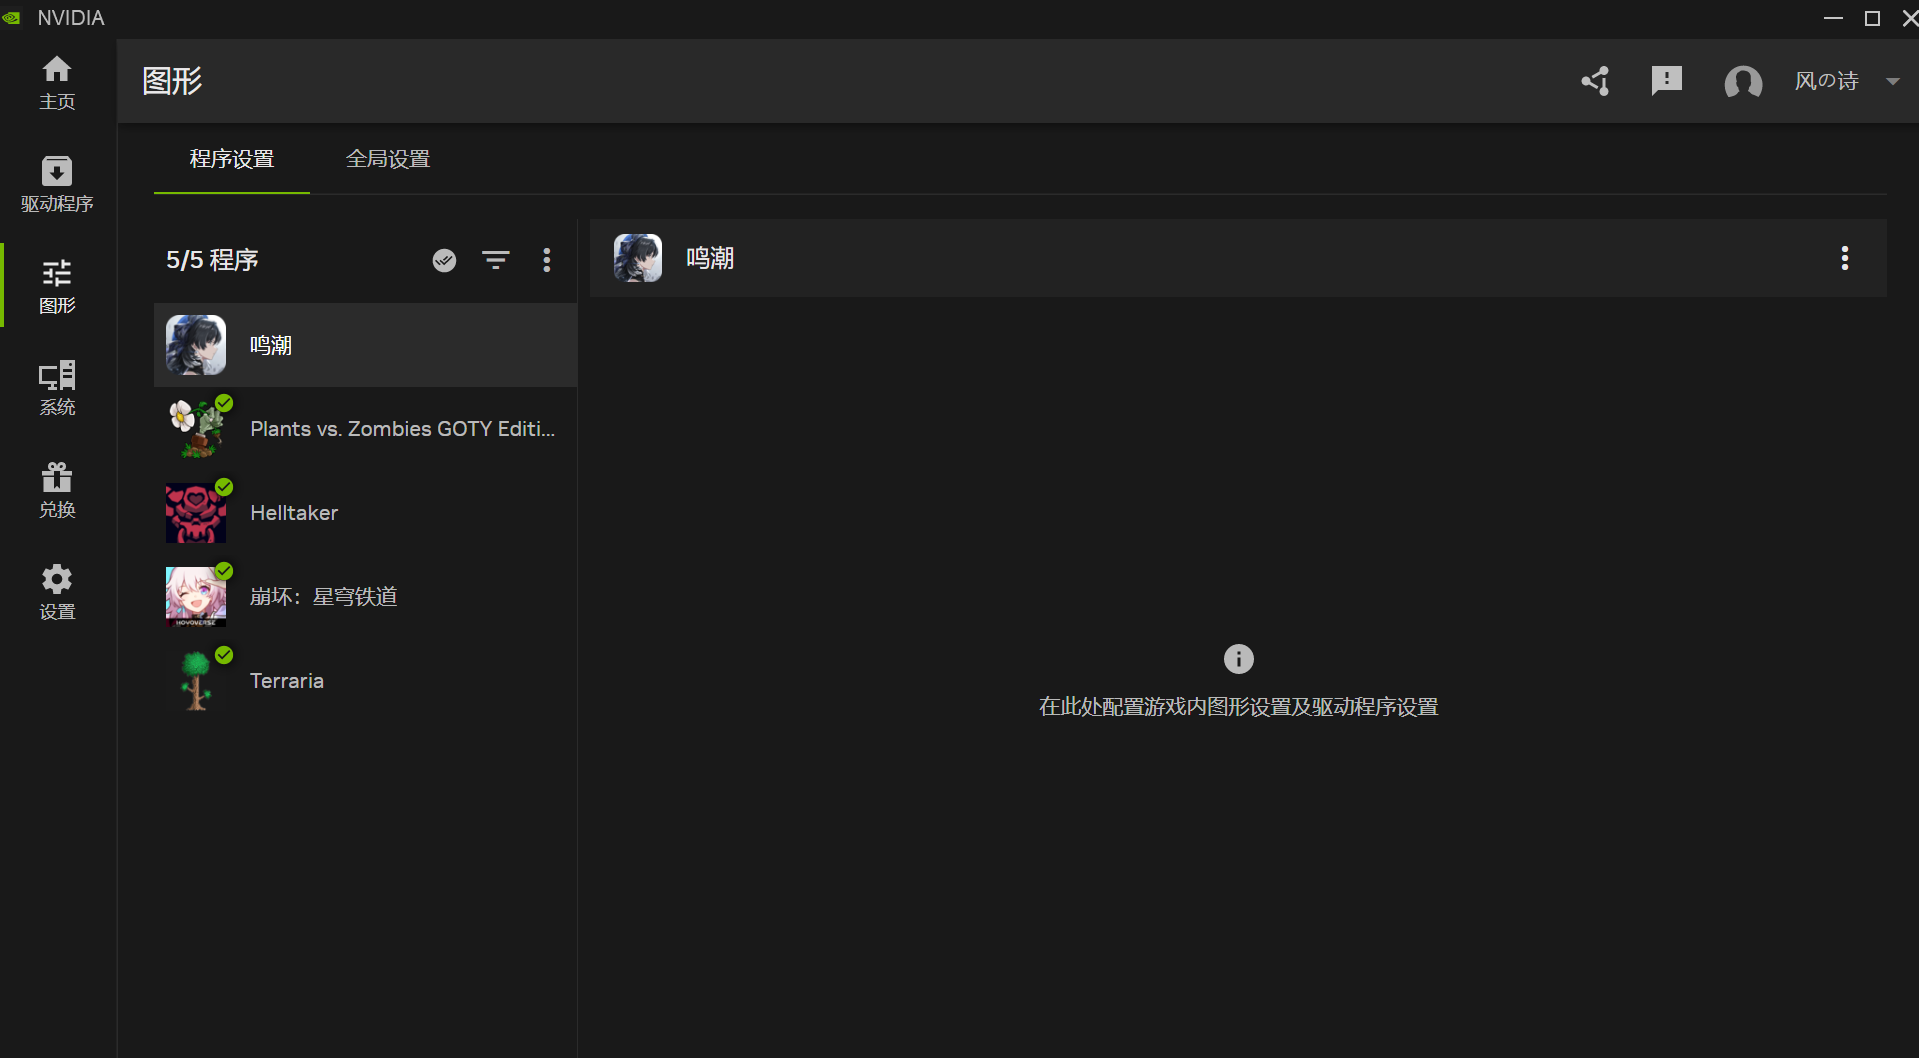Screen dimensions: 1919x1058
Task: Switch to the 程序设置 tab
Action: (232, 159)
